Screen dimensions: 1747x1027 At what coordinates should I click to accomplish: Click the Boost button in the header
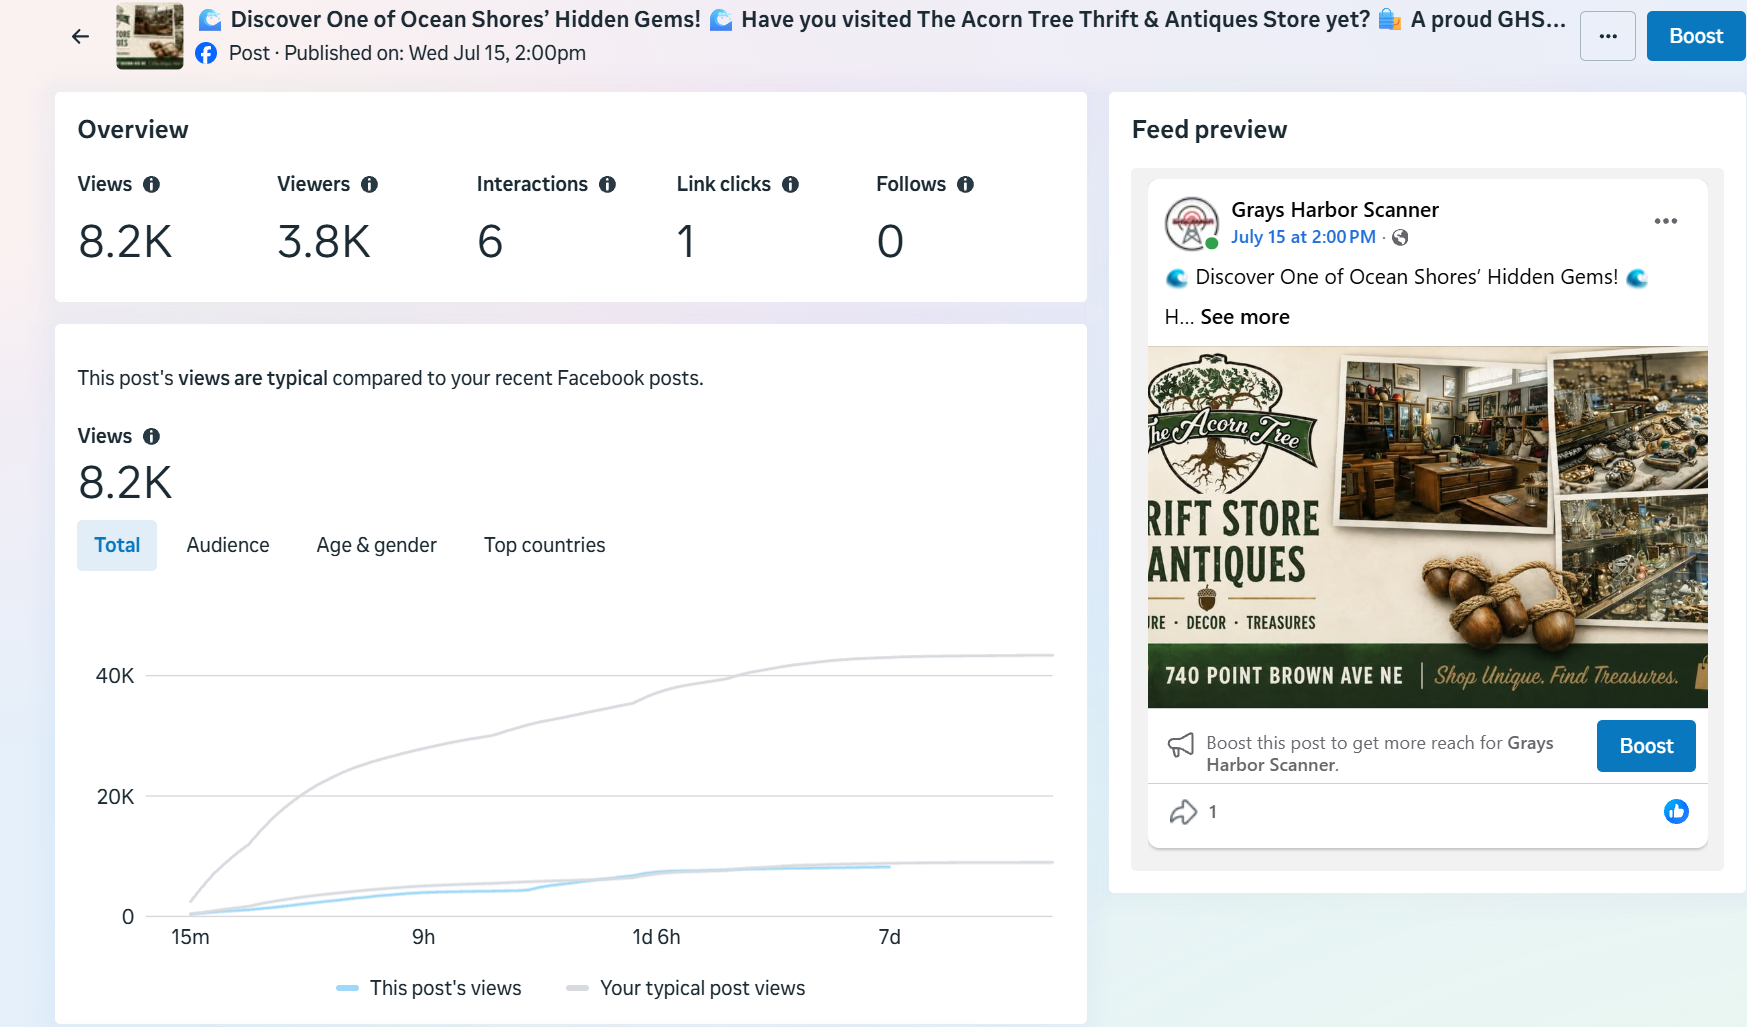tap(1696, 36)
